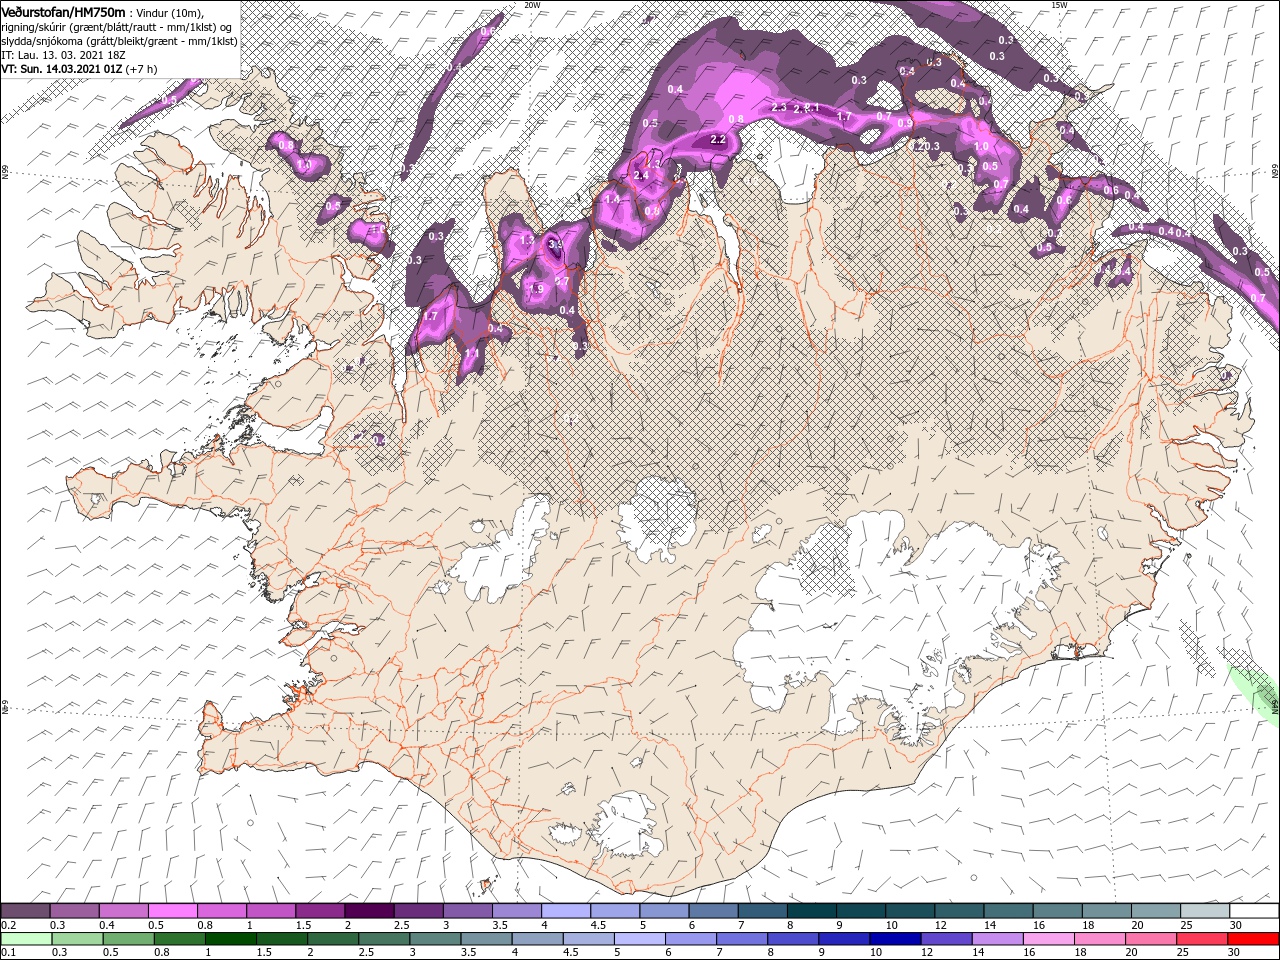This screenshot has height=960, width=1280.
Task: Pick the grey-teal 3 rainfall swatch
Action: 434,939
